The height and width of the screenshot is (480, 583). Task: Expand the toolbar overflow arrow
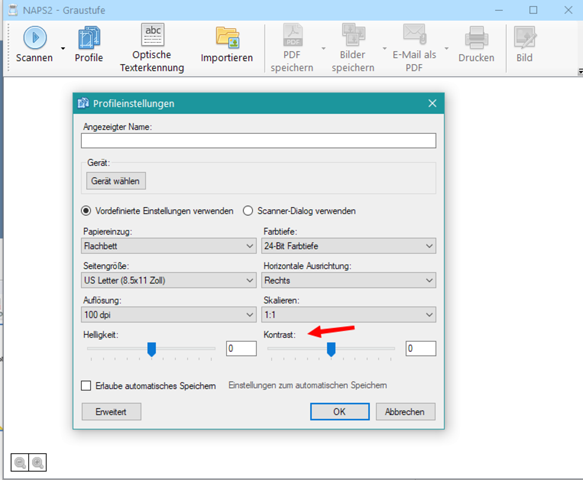(x=580, y=71)
